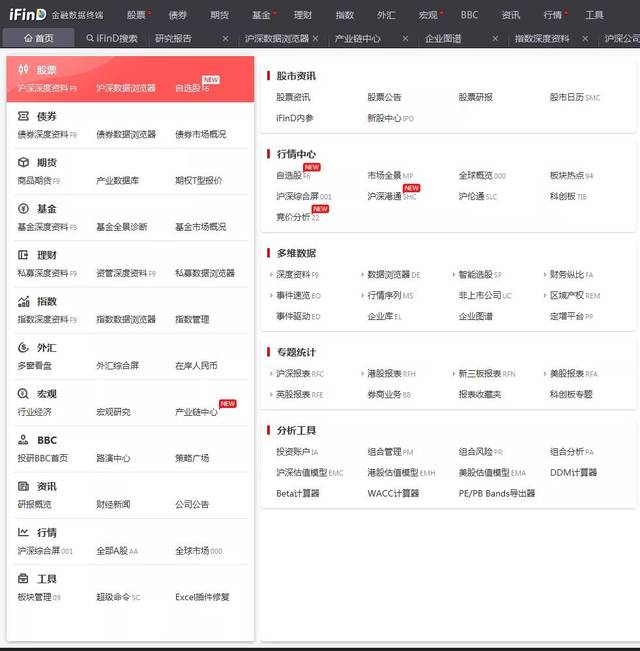Close the 沪深数据浏览器 tab
The width and height of the screenshot is (640, 651).
click(315, 39)
